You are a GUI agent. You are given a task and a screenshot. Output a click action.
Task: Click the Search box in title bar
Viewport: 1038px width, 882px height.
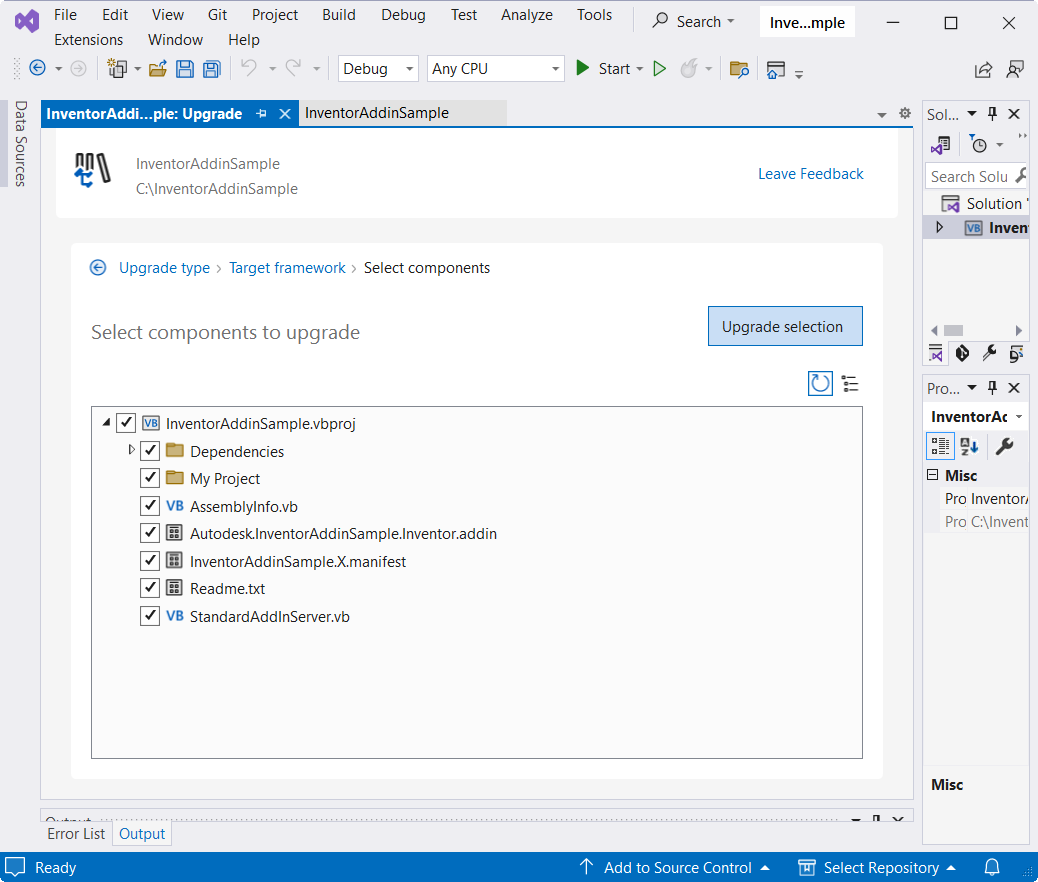[x=693, y=21]
